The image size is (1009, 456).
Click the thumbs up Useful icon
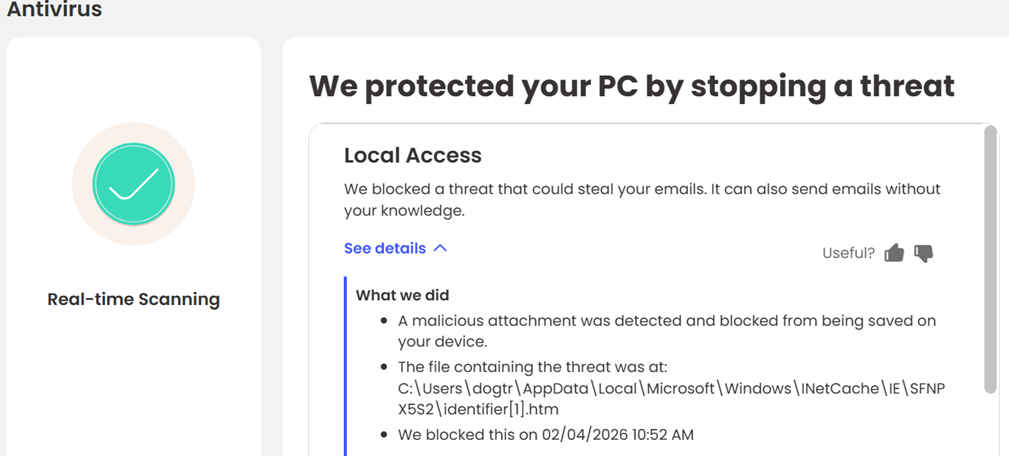(894, 253)
